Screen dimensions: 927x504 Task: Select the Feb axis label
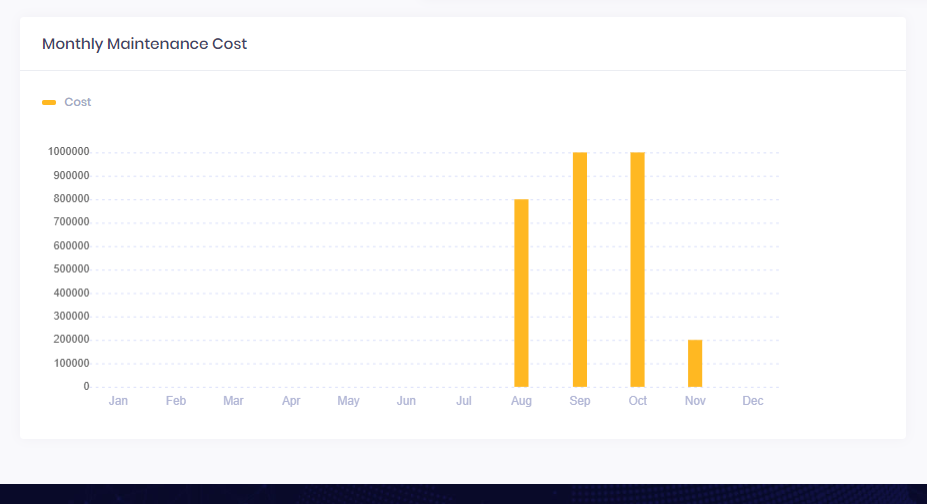pyautogui.click(x=176, y=401)
